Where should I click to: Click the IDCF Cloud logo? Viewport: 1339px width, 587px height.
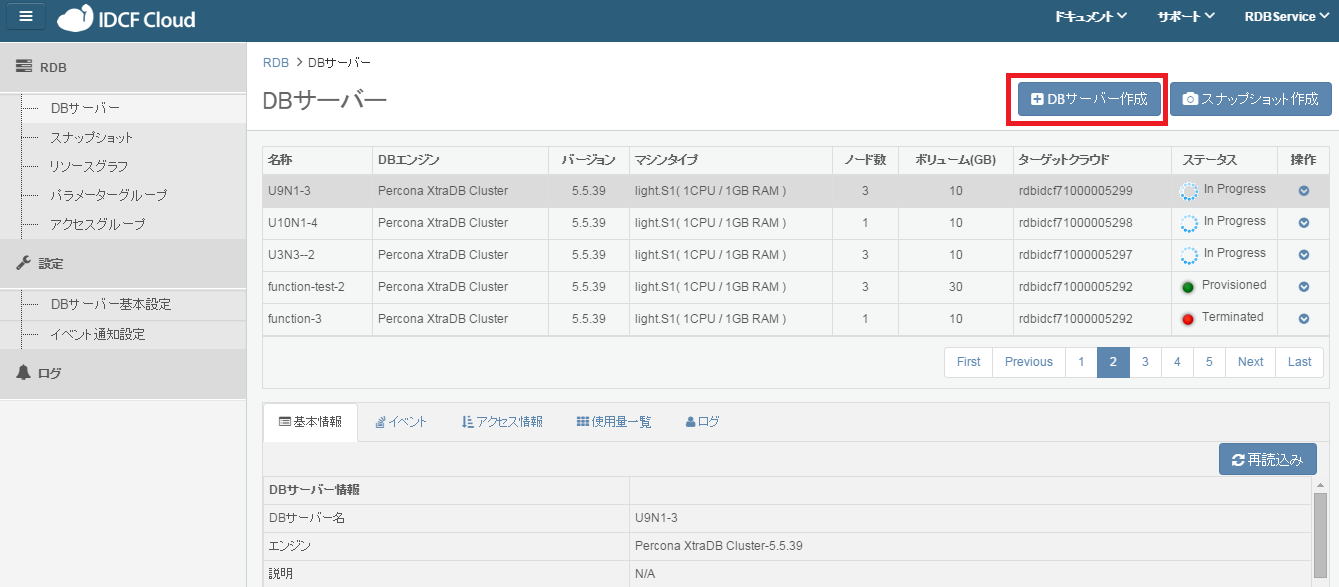tap(126, 19)
